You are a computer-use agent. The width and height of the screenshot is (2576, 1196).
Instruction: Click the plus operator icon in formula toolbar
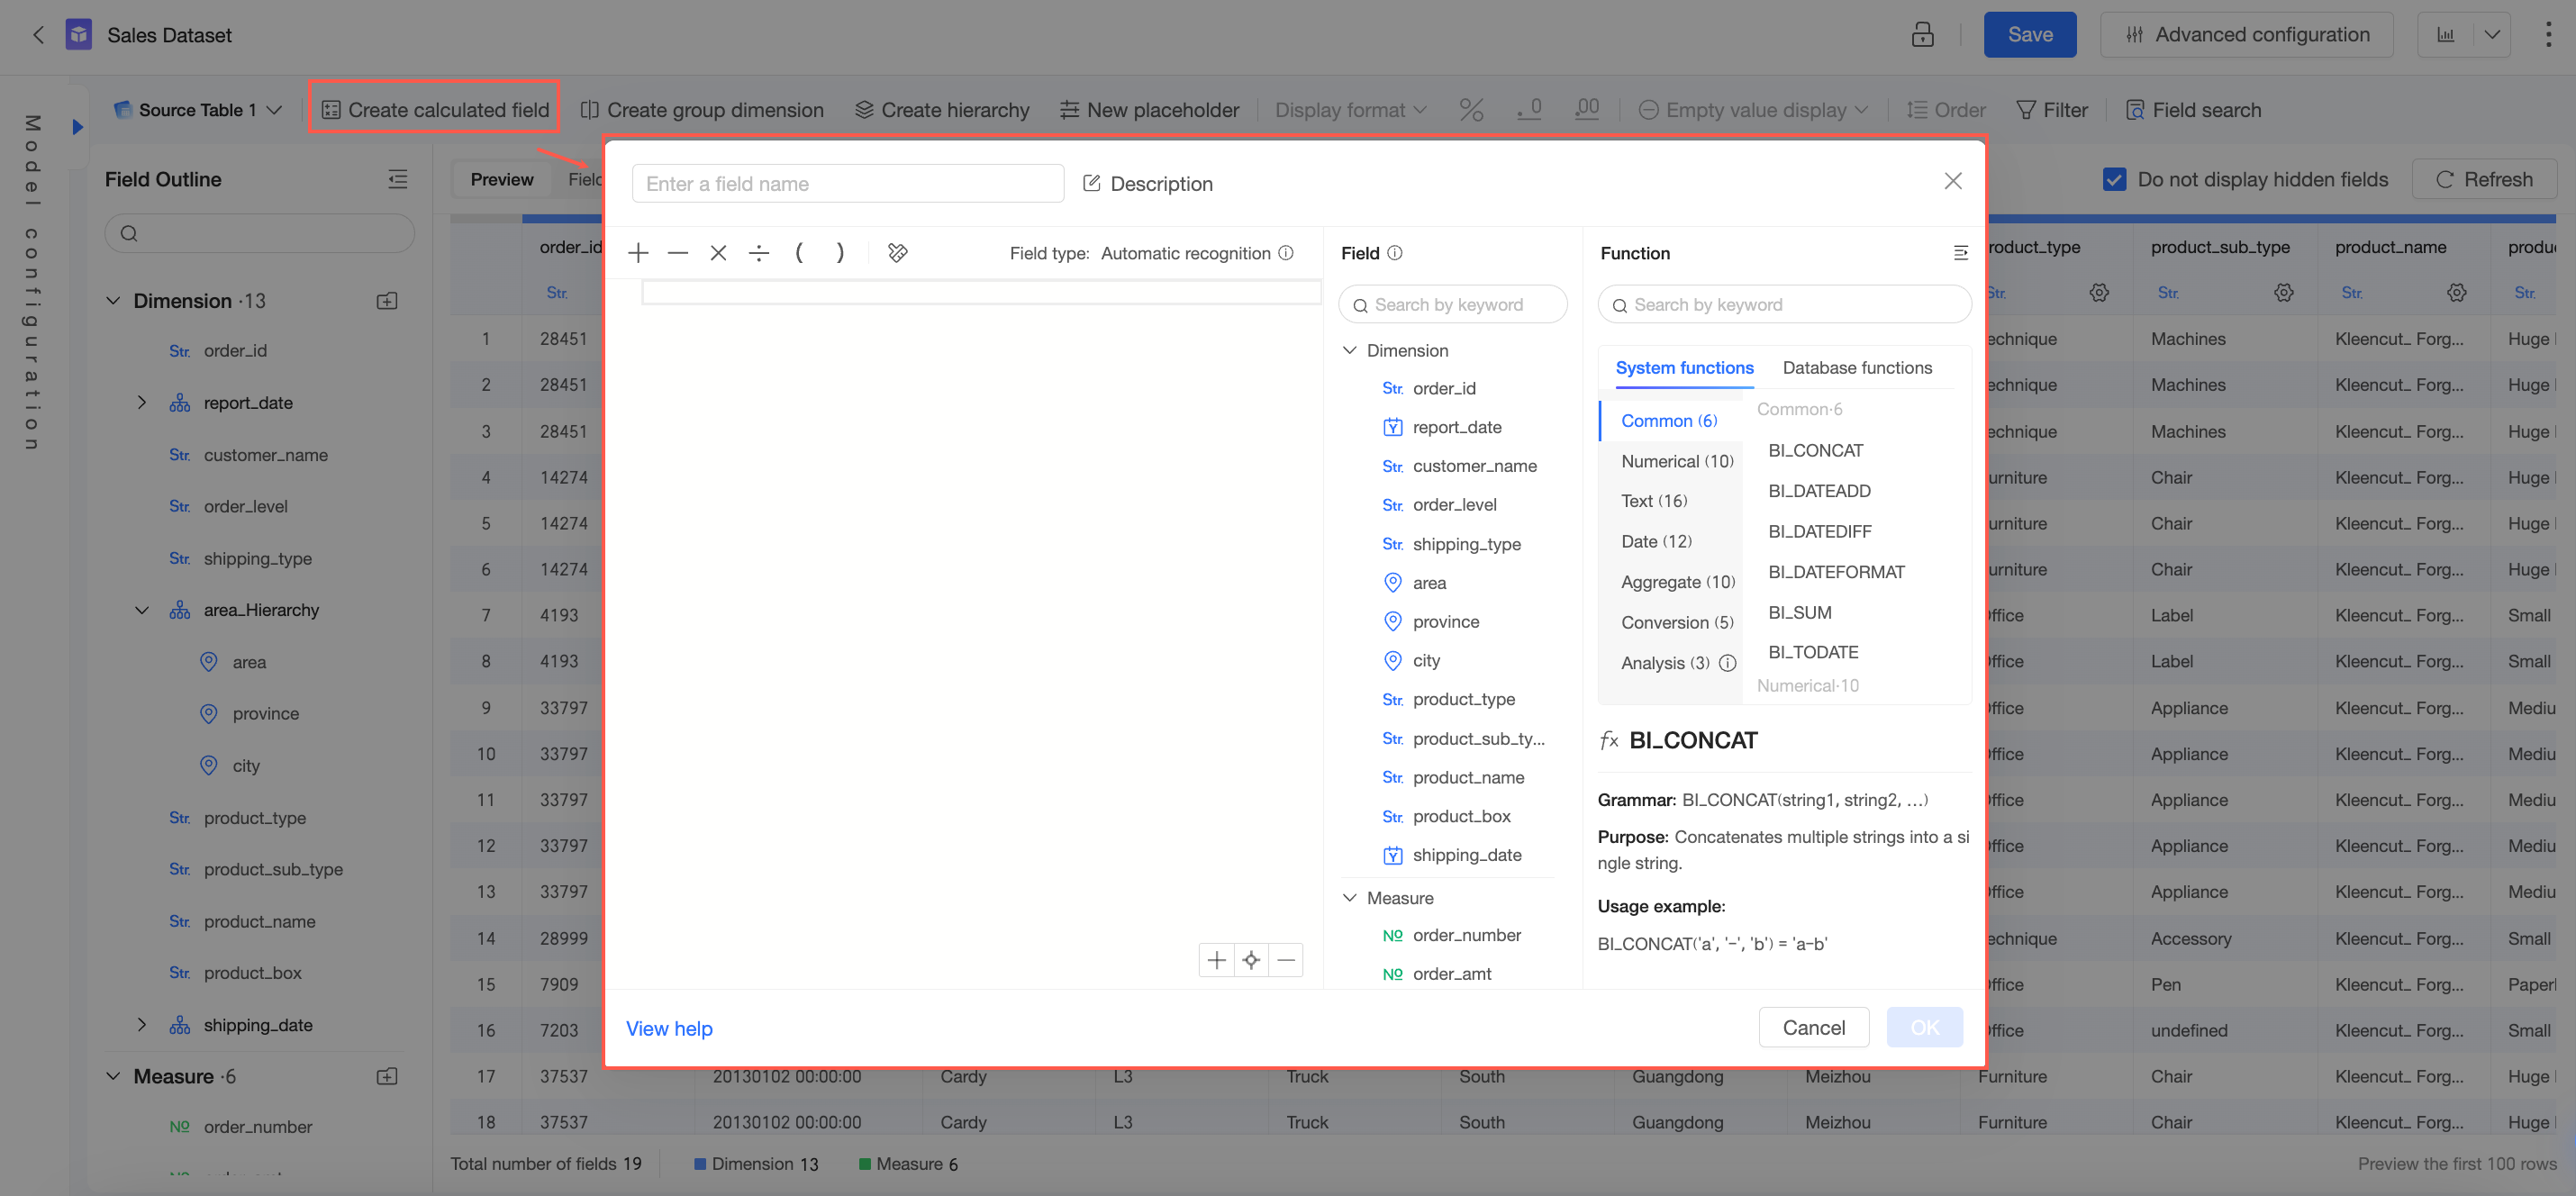coord(638,253)
